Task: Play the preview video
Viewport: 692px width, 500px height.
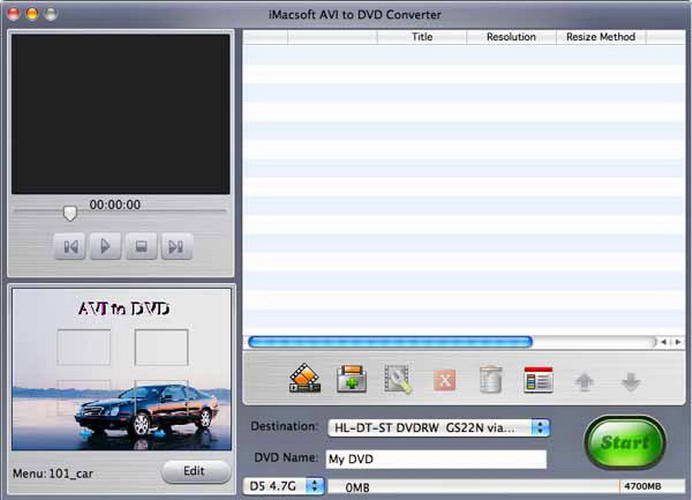Action: tap(105, 246)
